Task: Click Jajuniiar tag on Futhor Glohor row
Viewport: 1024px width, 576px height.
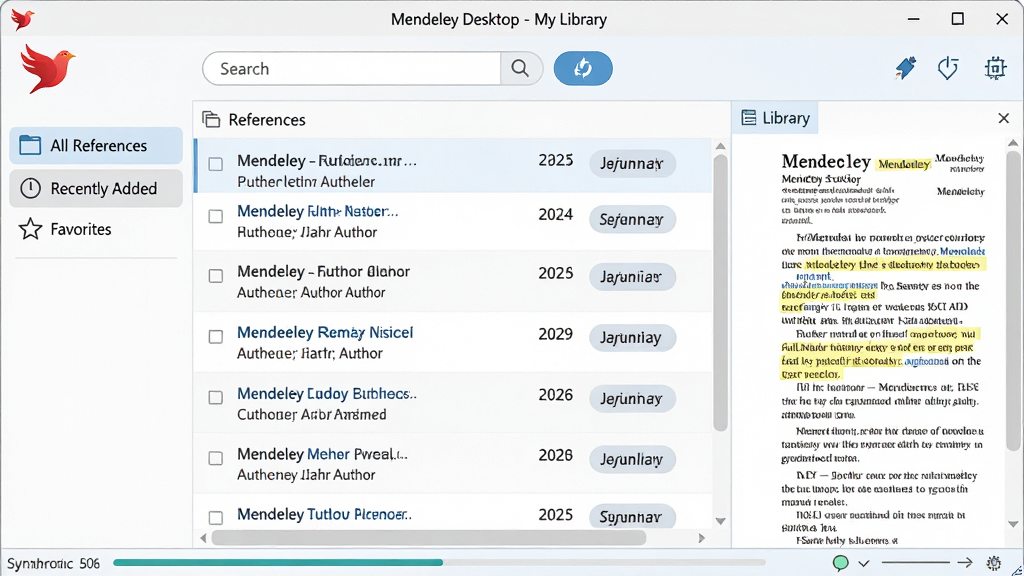Action: 632,277
